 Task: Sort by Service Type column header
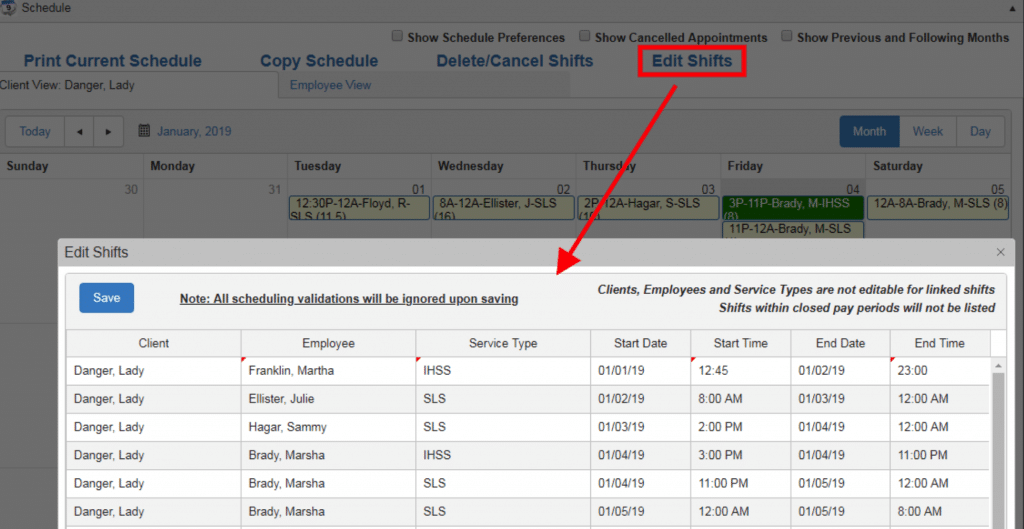pyautogui.click(x=503, y=343)
